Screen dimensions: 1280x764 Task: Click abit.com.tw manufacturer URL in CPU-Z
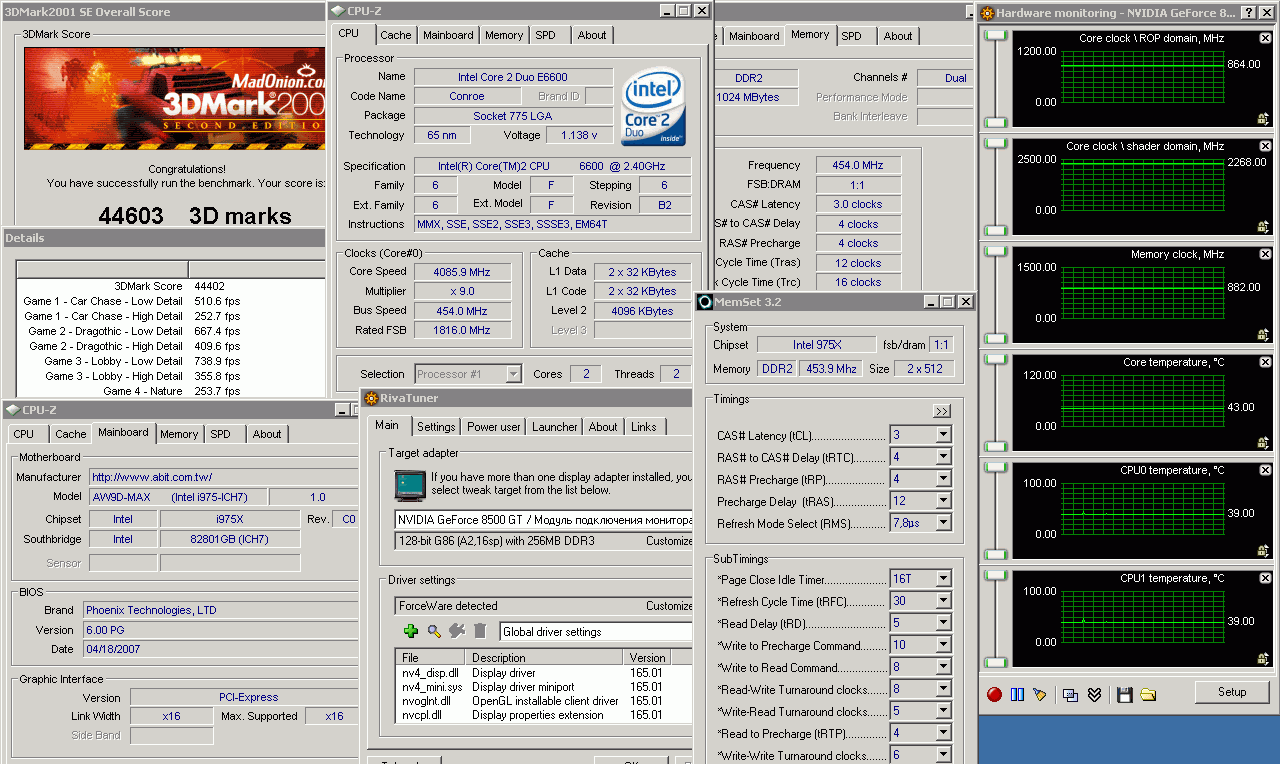coord(152,477)
